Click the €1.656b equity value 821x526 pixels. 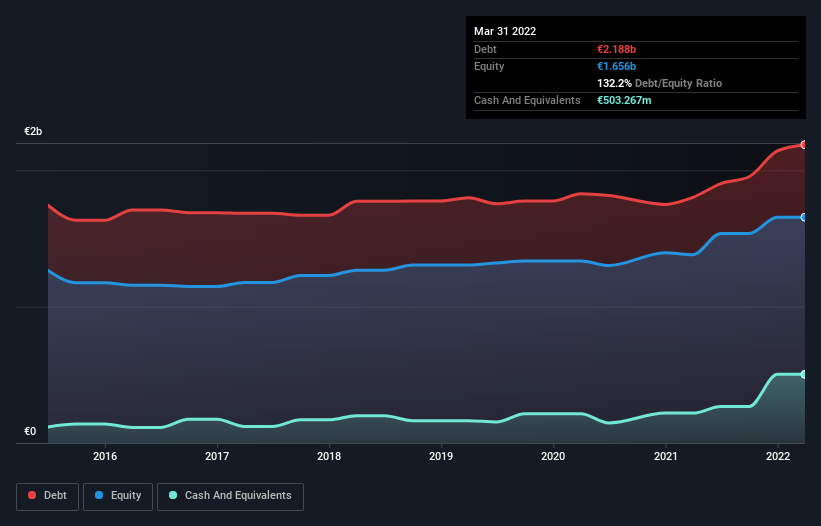[616, 66]
